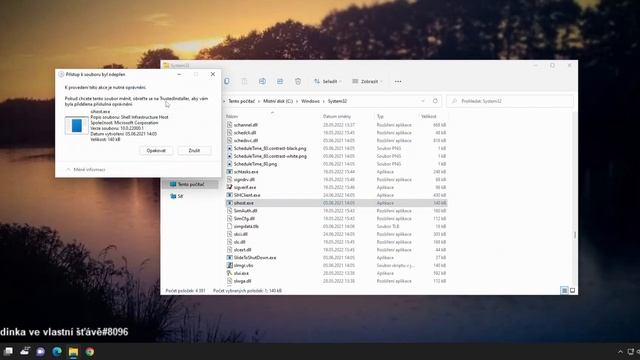The width and height of the screenshot is (640, 360).
Task: Click Windows in the breadcrumb path
Action: (x=310, y=101)
